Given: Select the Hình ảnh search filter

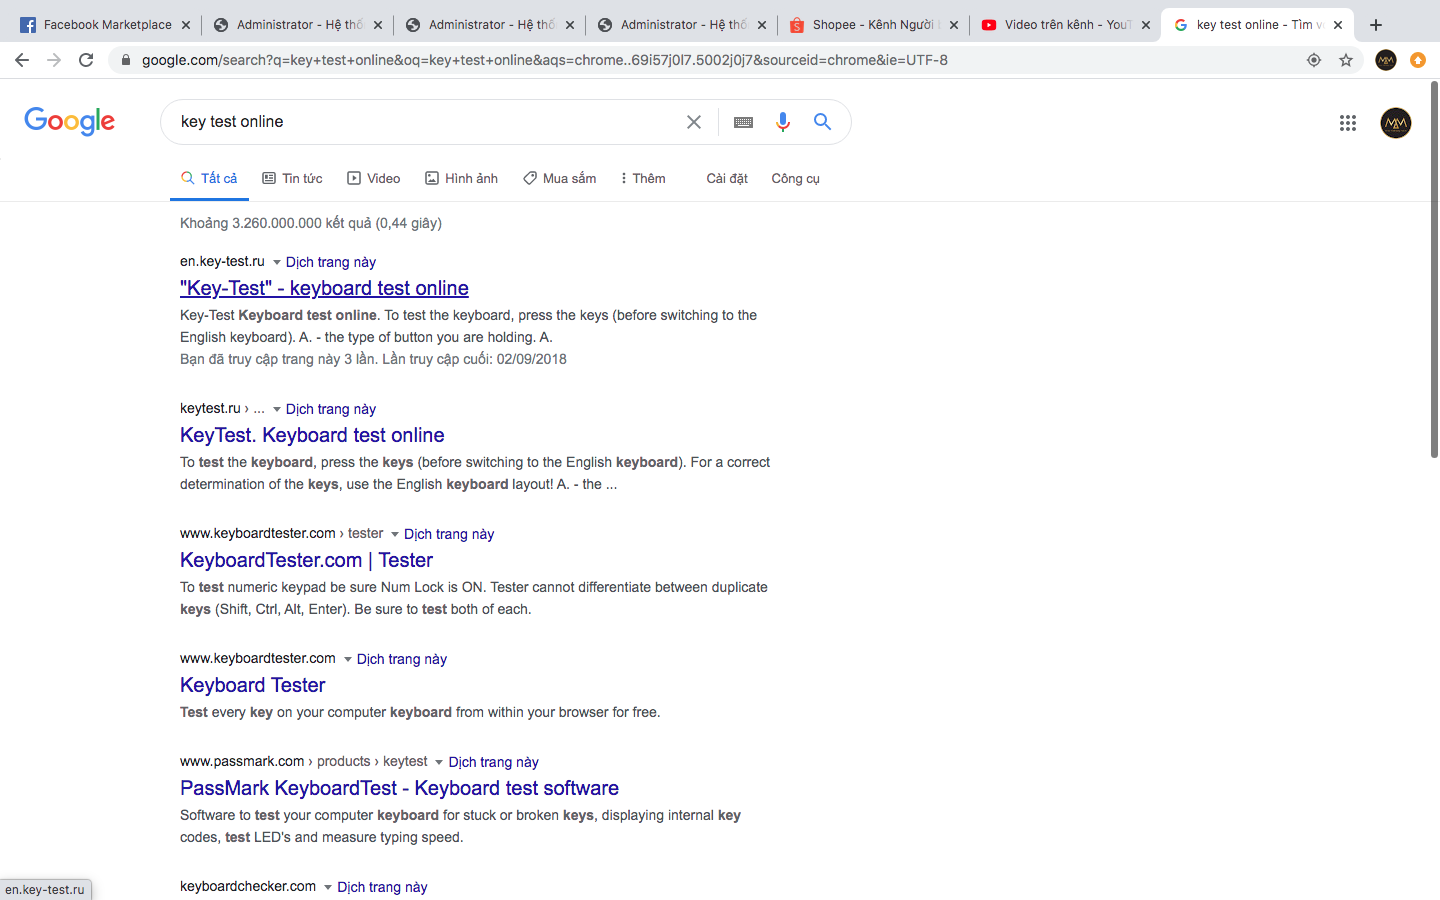Looking at the screenshot, I should (x=461, y=178).
